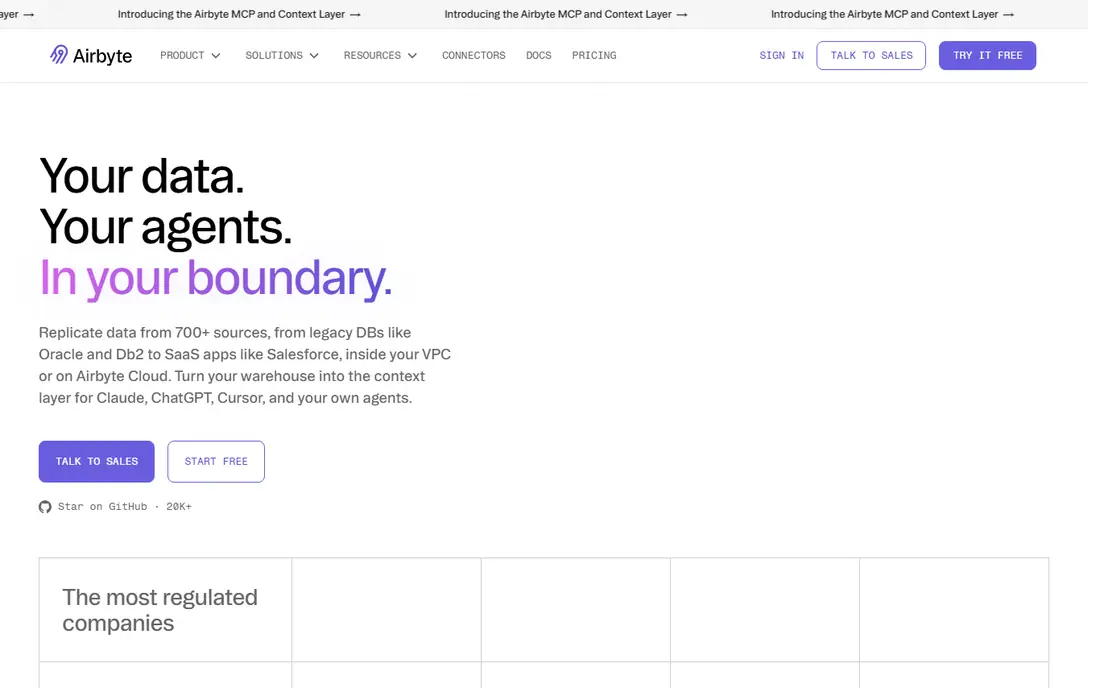Click the 'The most regulated companies' text
Screen dimensions: 1100x688
coord(160,610)
